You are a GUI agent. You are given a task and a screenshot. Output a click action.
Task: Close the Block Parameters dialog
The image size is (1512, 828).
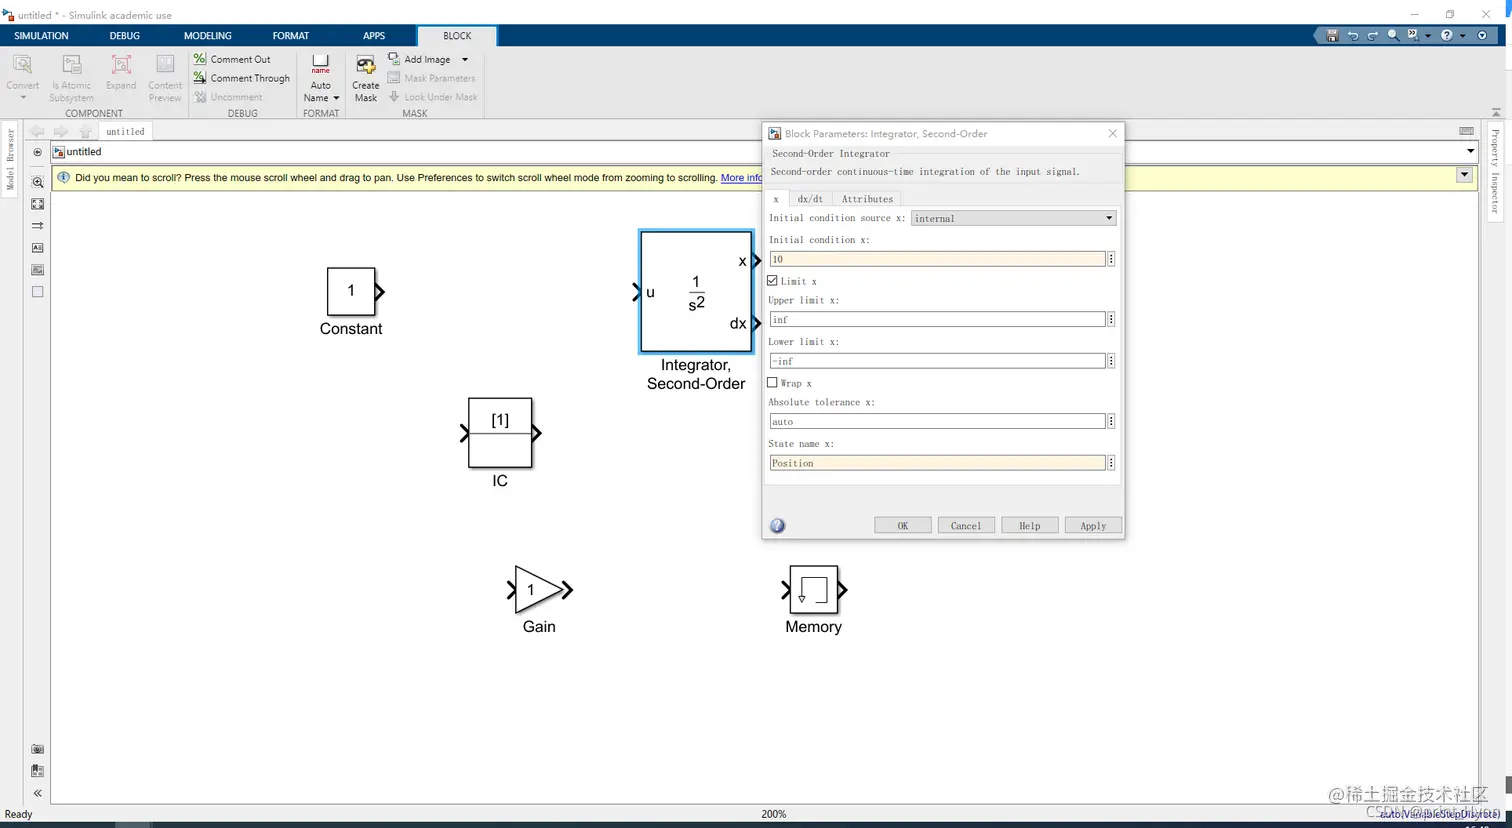(x=1112, y=133)
